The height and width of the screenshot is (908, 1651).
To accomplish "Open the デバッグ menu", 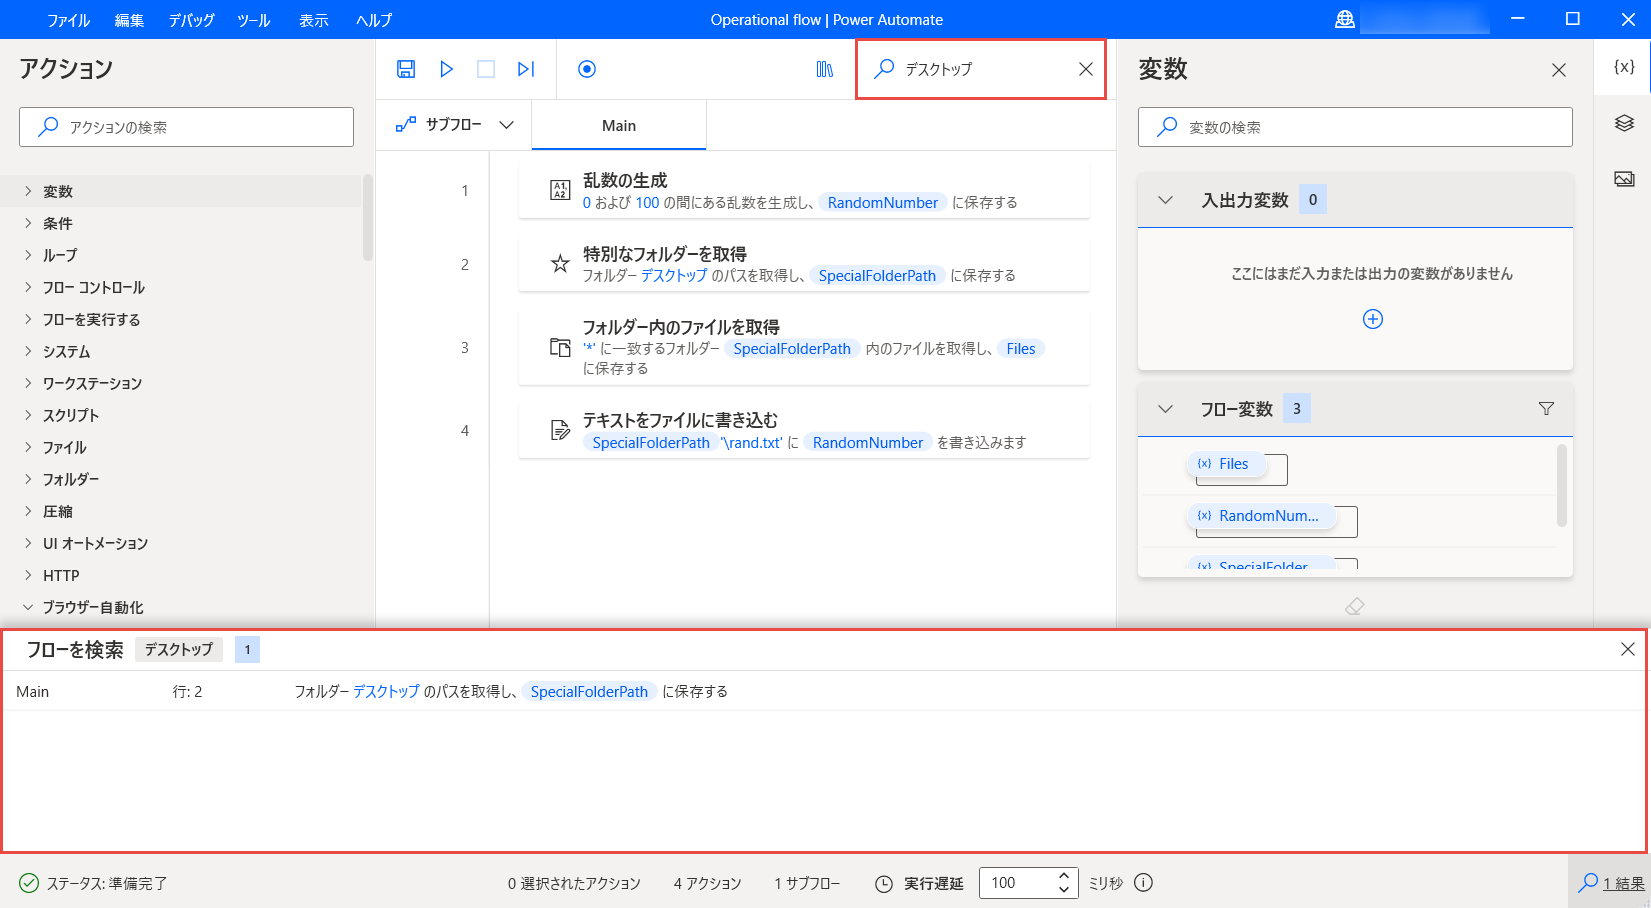I will click(x=191, y=20).
